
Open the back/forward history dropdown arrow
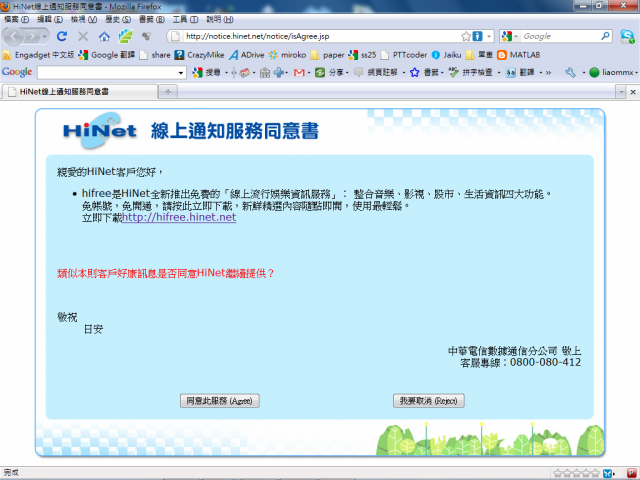click(x=44, y=37)
